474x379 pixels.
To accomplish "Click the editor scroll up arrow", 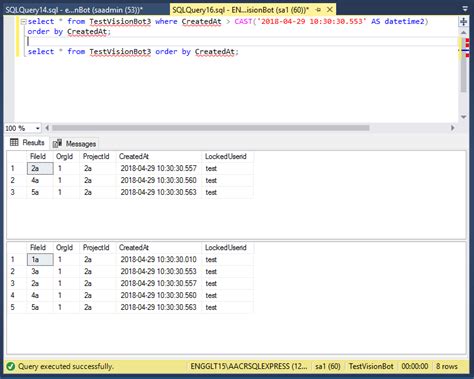I will [463, 33].
